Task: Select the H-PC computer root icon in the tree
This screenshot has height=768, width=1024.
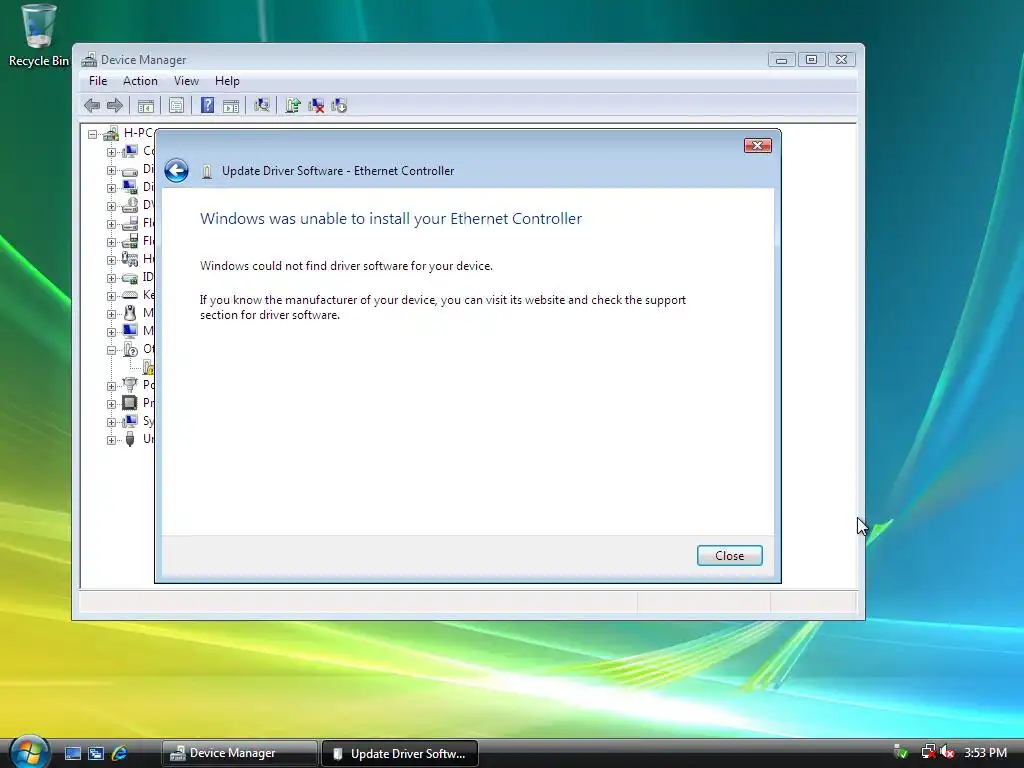Action: pyautogui.click(x=111, y=133)
